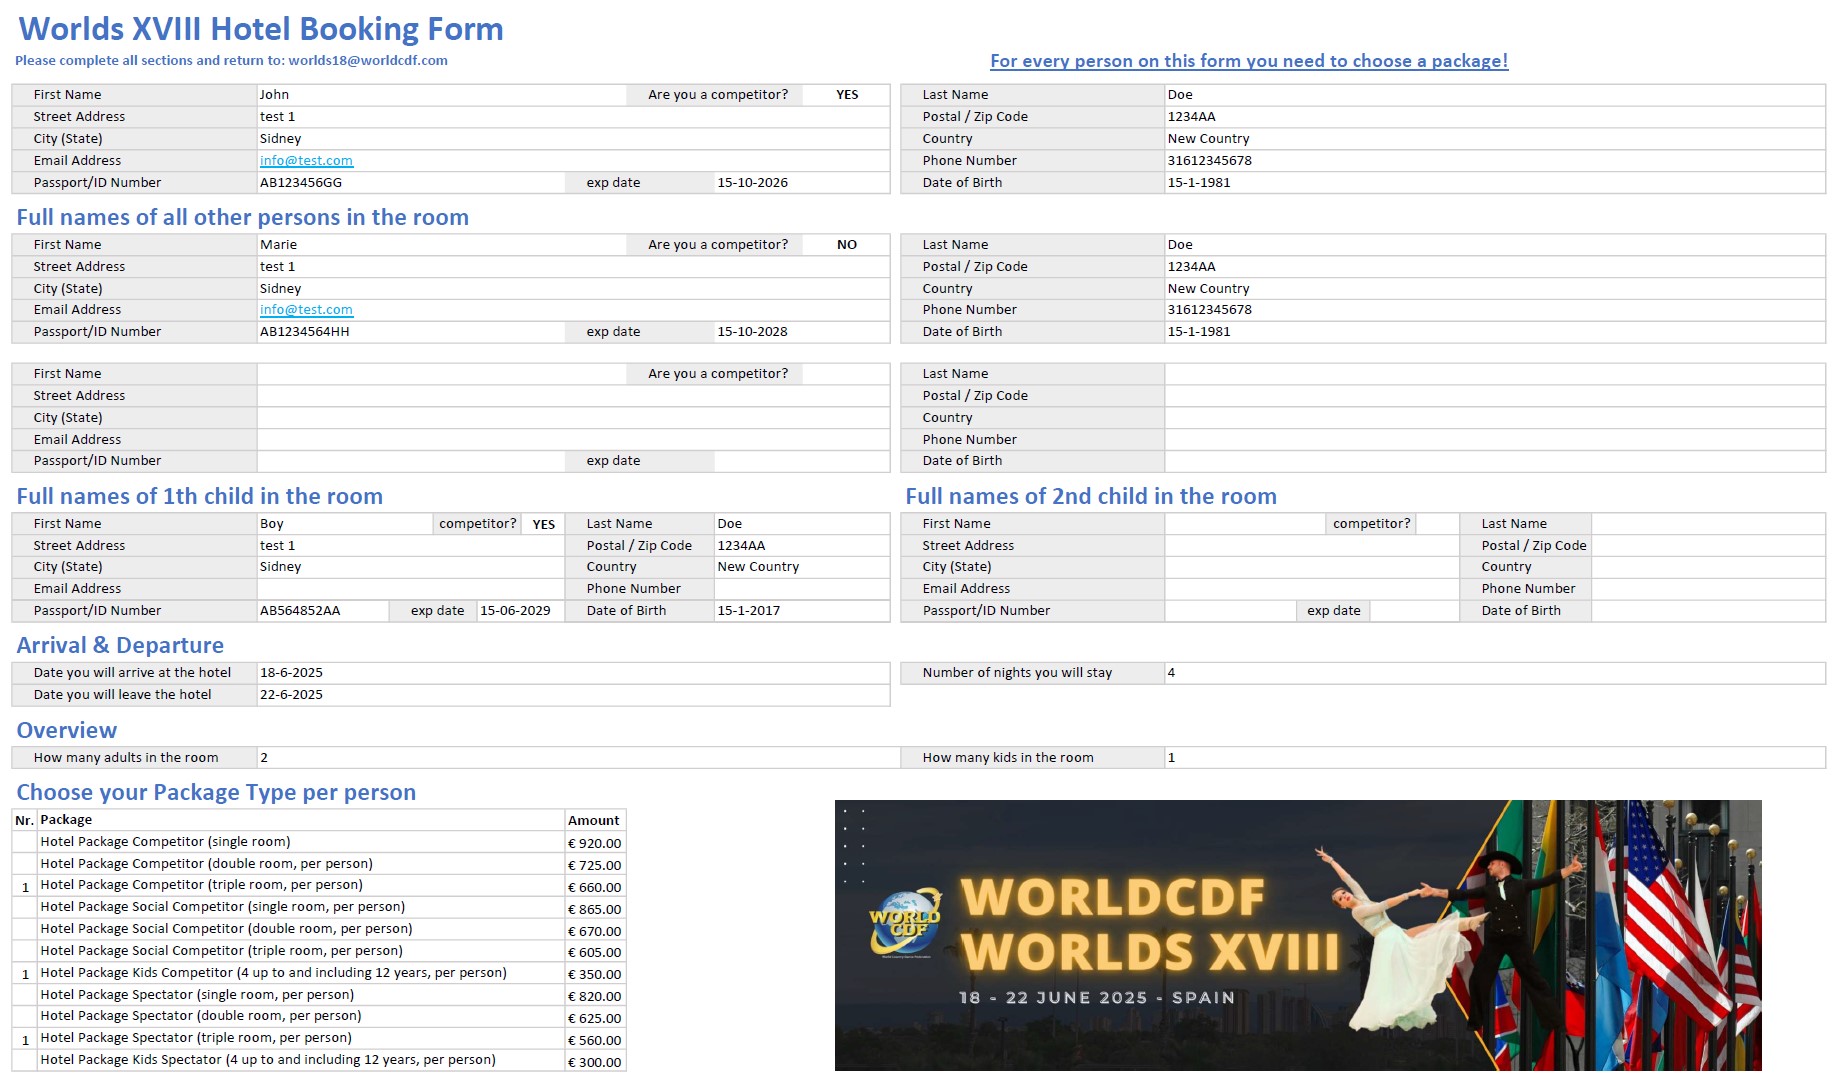Click the child's empty phone number field
Screen dimensions: 1846x1089
801,589
